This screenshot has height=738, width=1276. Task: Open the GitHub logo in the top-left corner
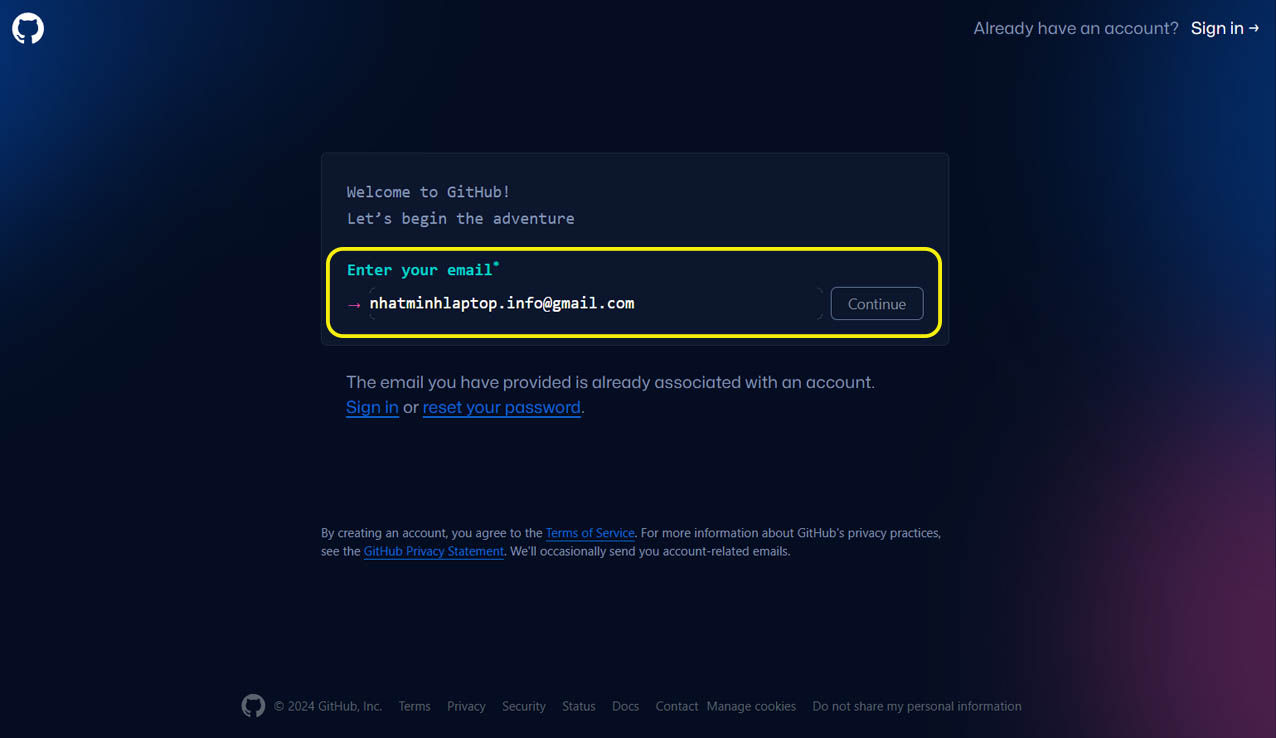point(28,28)
